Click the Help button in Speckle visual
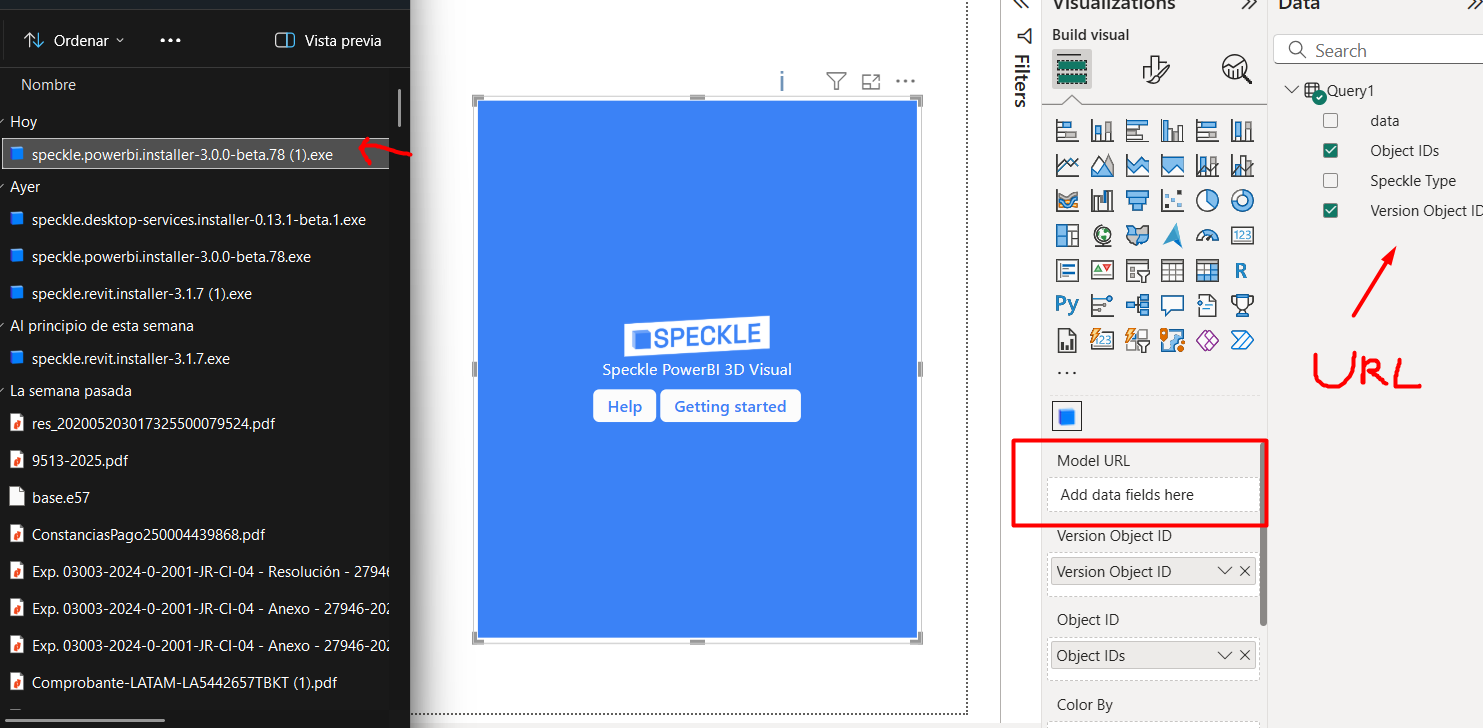The width and height of the screenshot is (1483, 728). click(625, 406)
